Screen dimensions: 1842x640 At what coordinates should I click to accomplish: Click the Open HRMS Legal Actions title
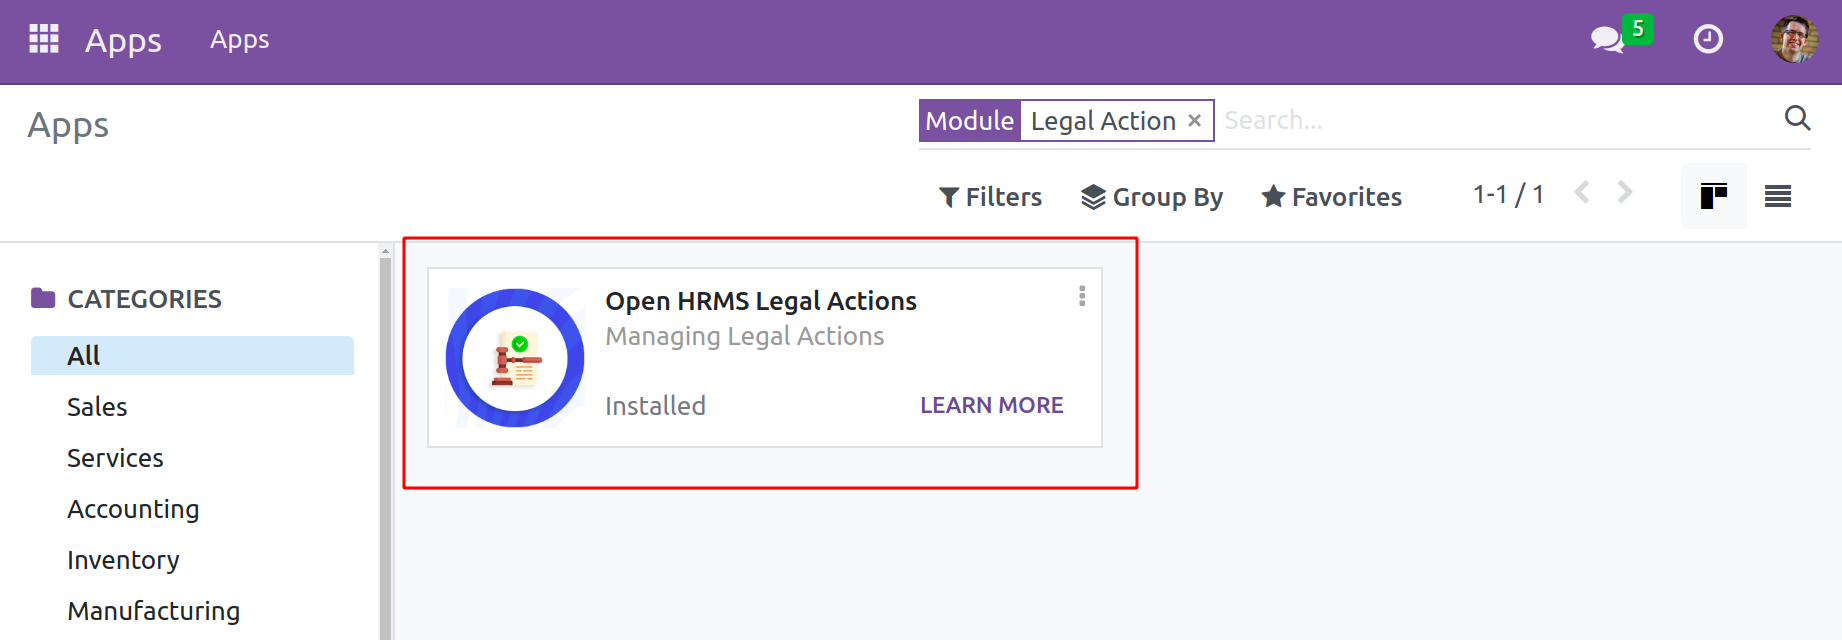point(761,301)
